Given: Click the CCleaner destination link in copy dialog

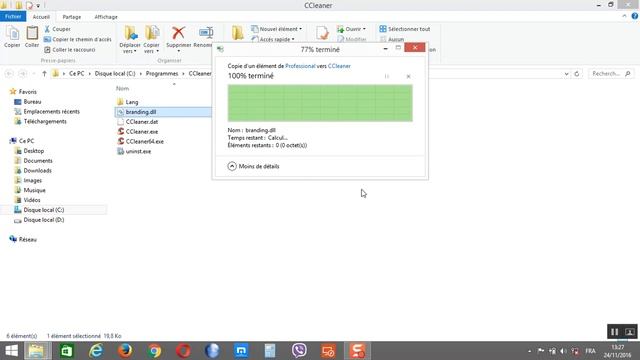Looking at the screenshot, I should point(339,66).
